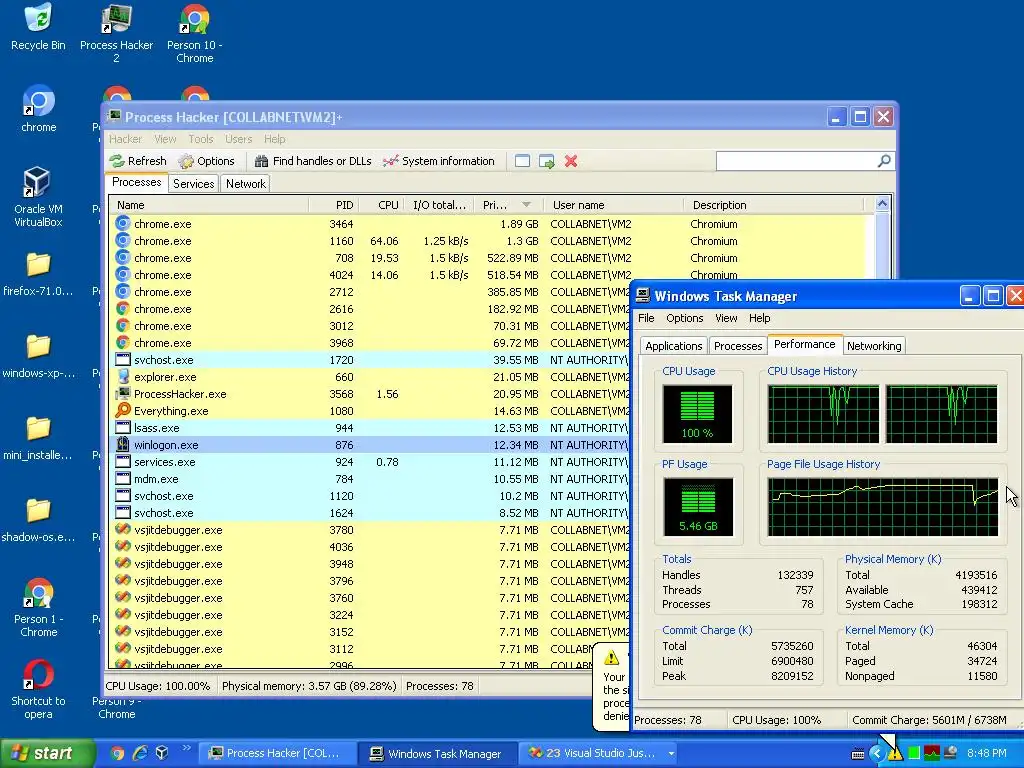Open Options in Process Hacker toolbar
Screen dimensions: 1024x768
[x=206, y=161]
